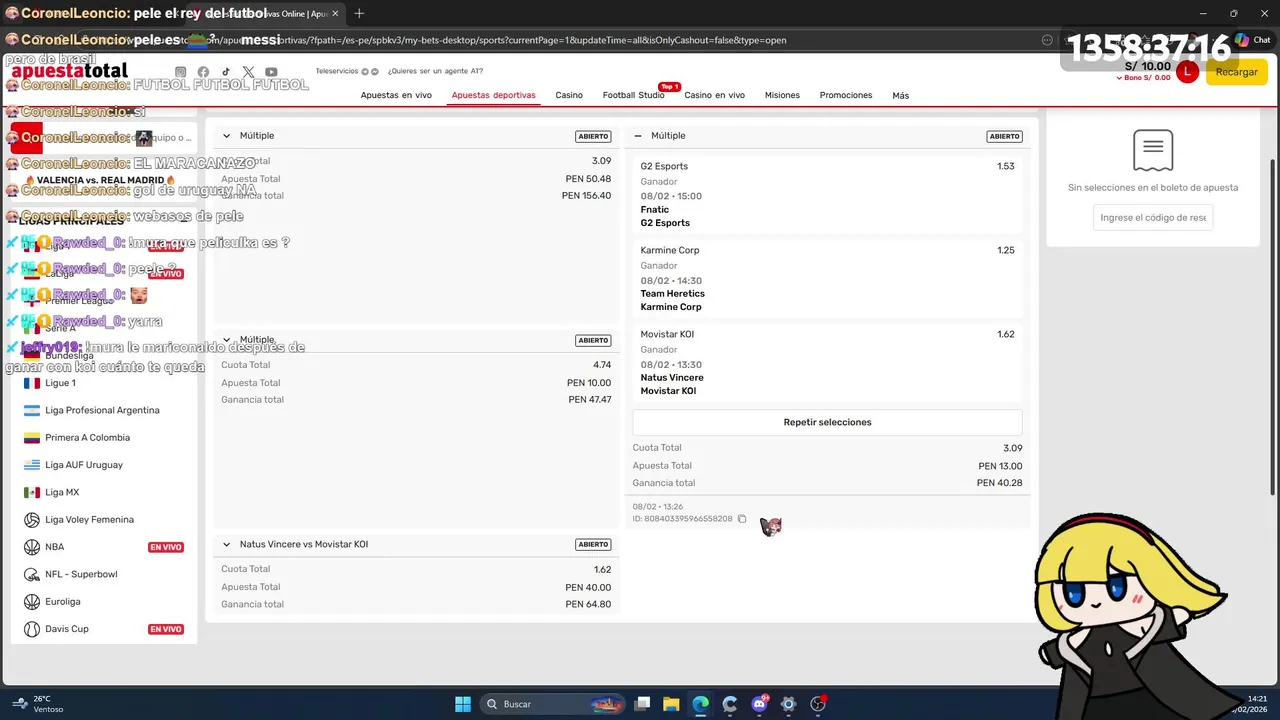Open Ligue 1 league link
This screenshot has width=1280, height=720.
[x=60, y=383]
